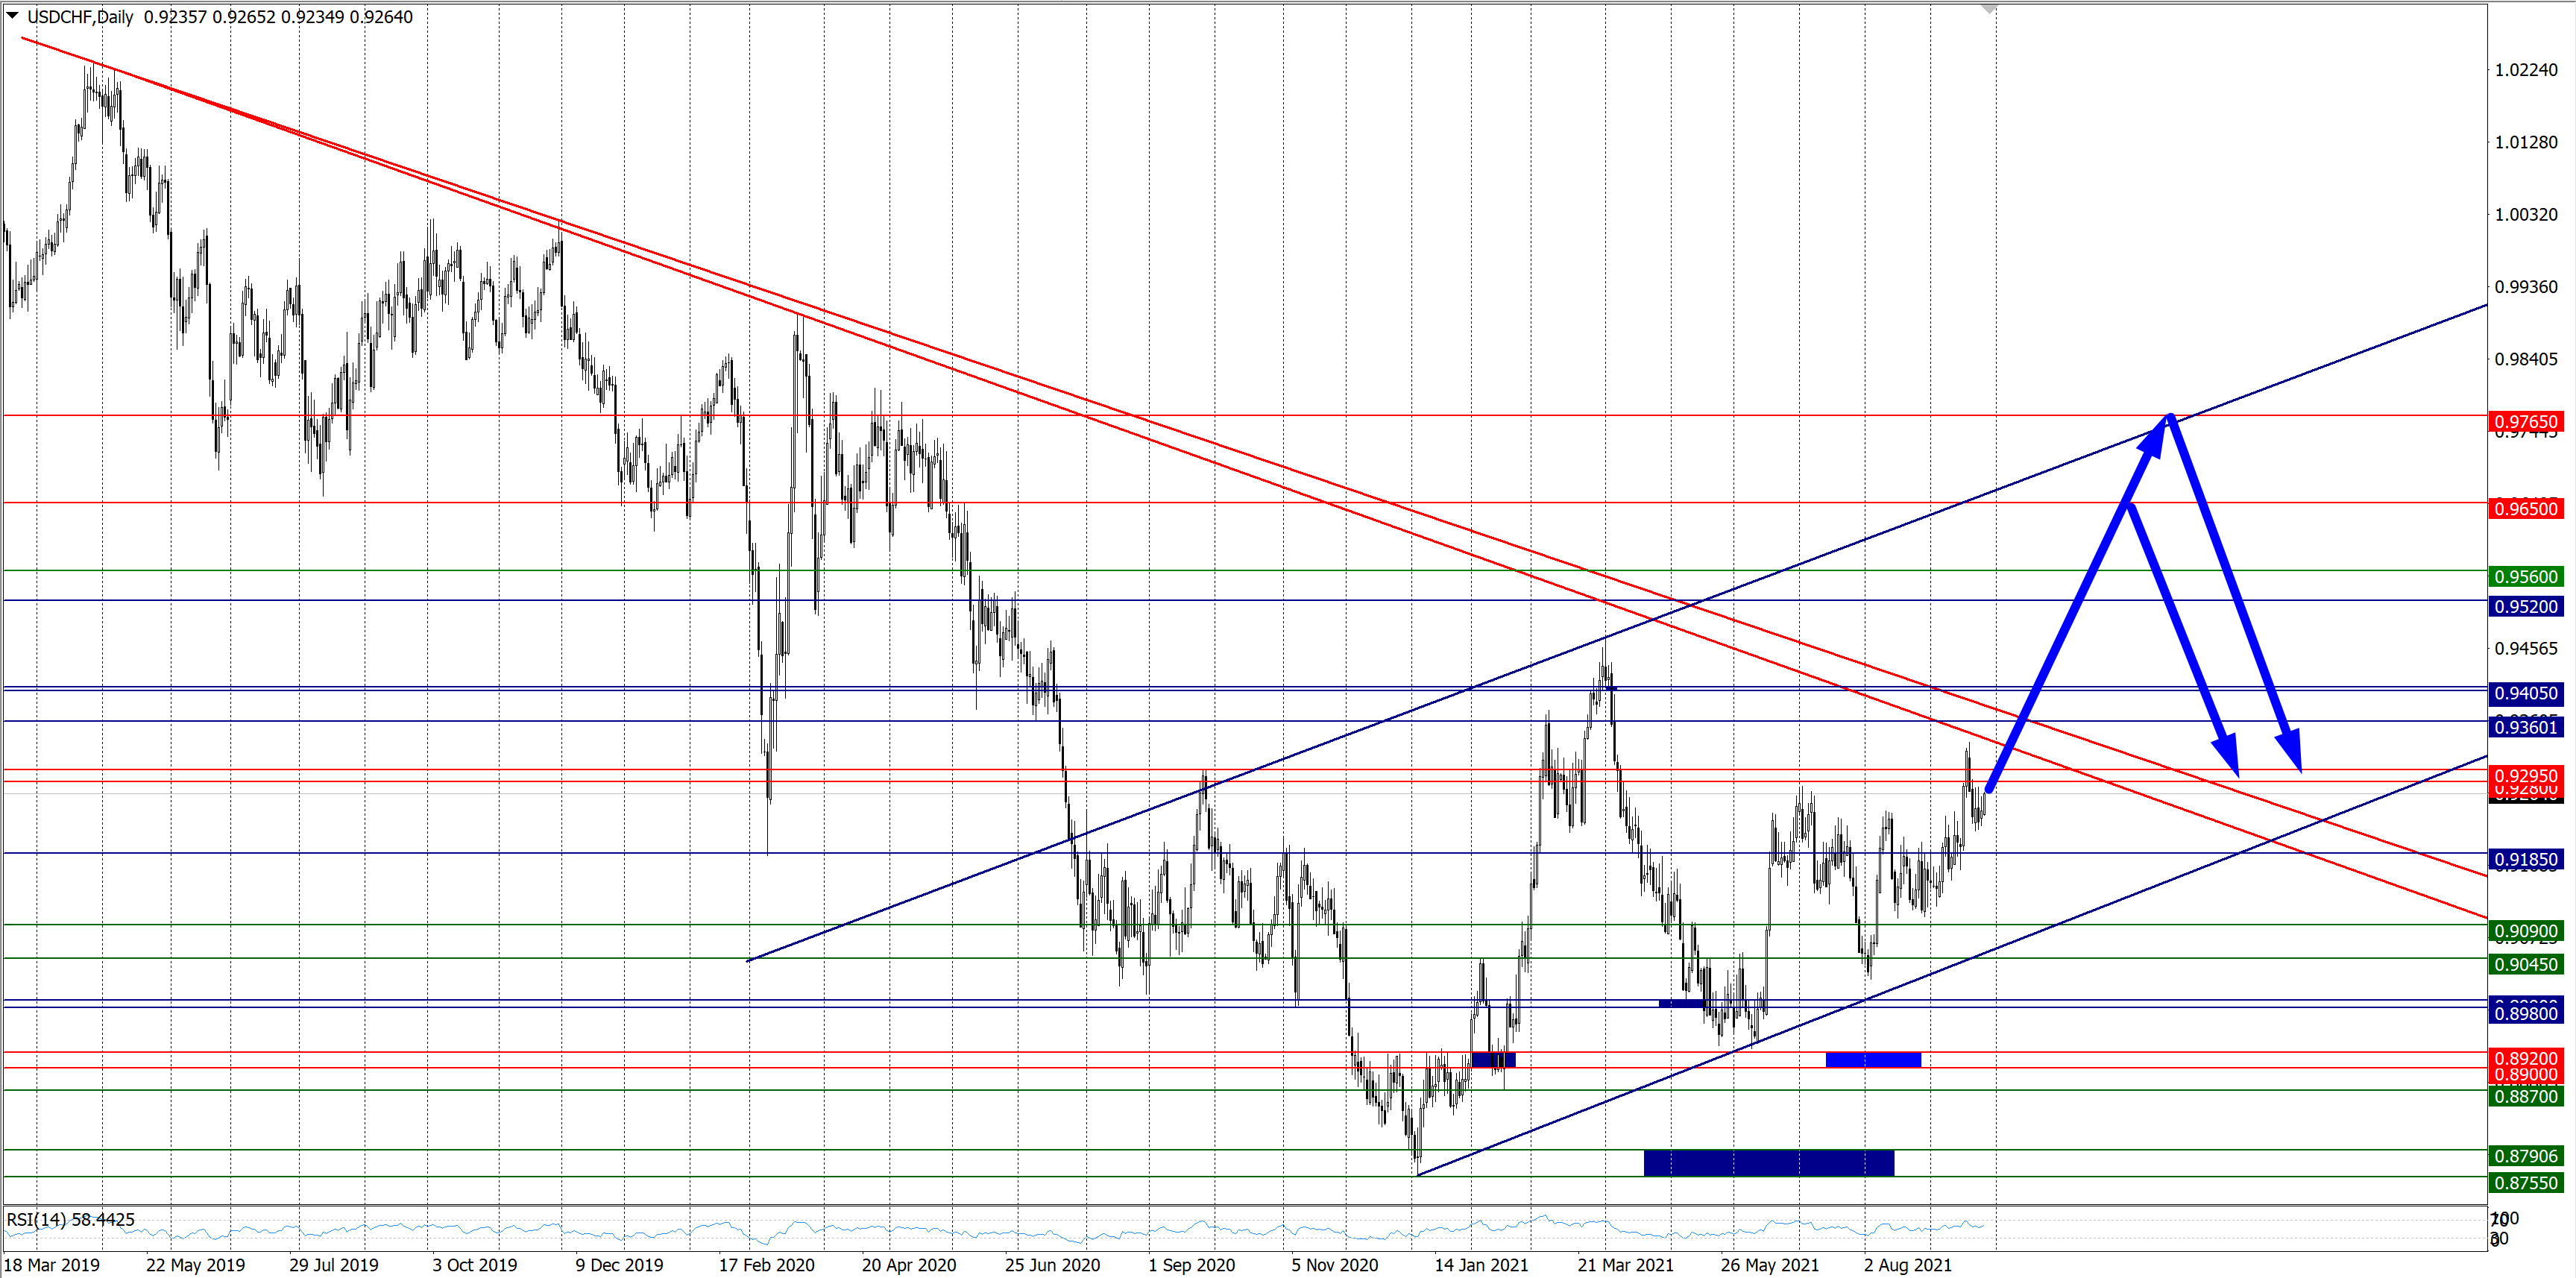This screenshot has height=1278, width=2576.
Task: Select the bright blue rectangle near 0.89200
Action: pyautogui.click(x=1872, y=1060)
